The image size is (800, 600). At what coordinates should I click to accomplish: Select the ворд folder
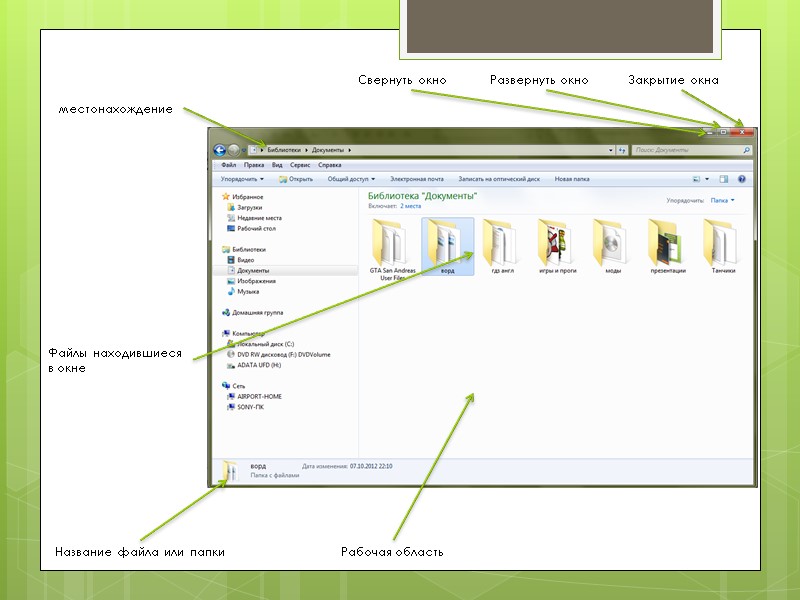pos(447,247)
